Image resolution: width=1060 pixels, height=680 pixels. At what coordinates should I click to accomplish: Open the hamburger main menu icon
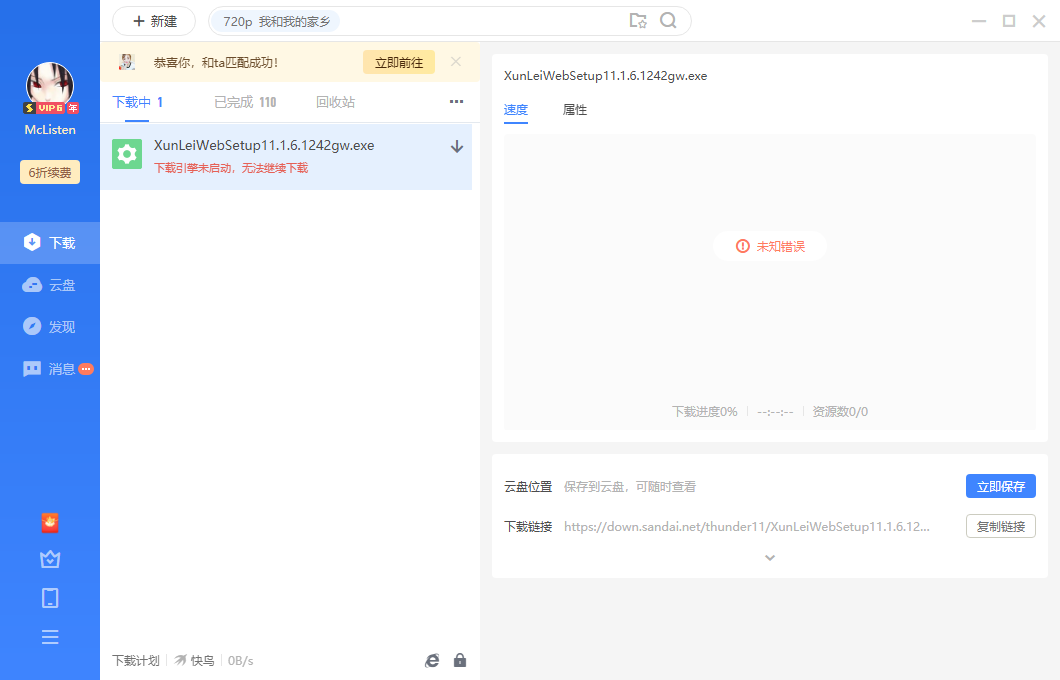pos(50,637)
